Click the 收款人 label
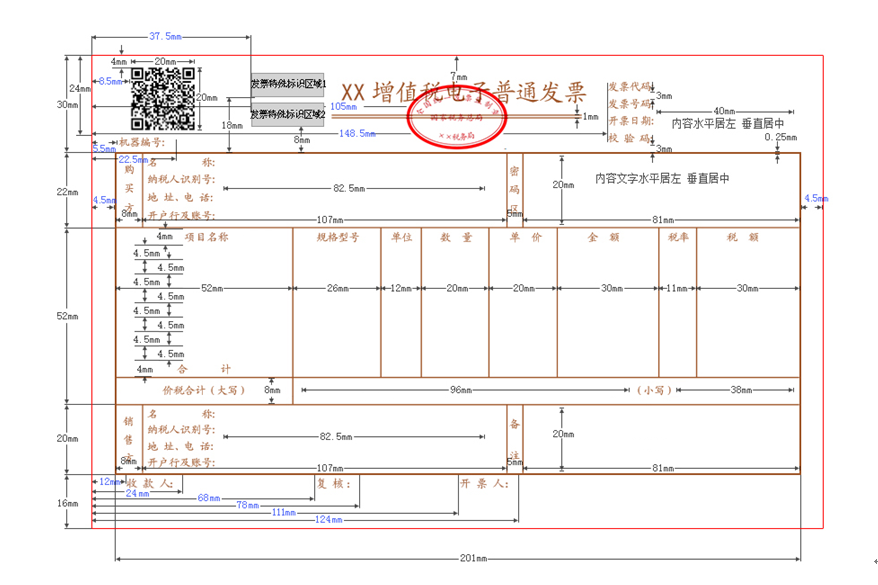878x585 pixels. pyautogui.click(x=150, y=483)
